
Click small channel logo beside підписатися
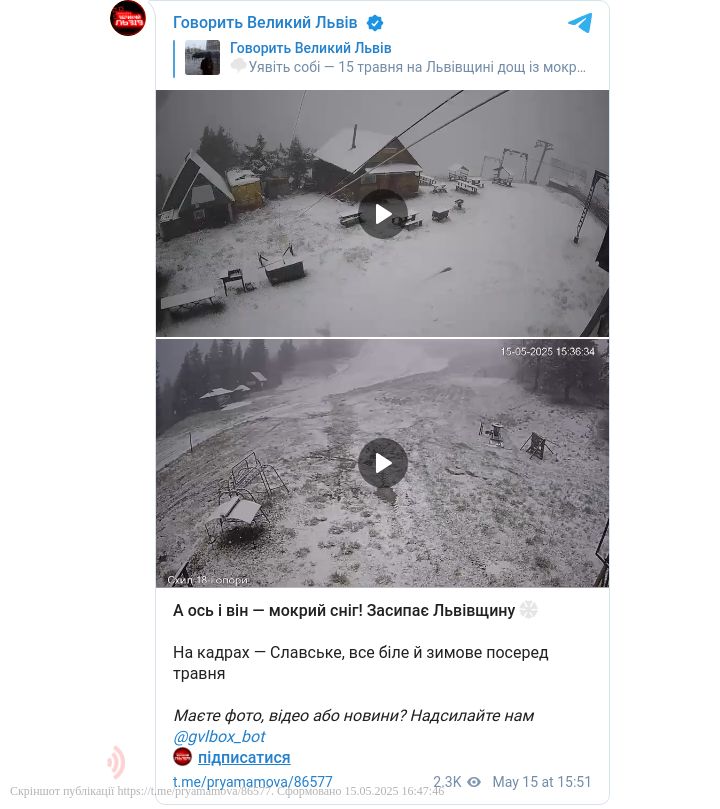click(183, 757)
